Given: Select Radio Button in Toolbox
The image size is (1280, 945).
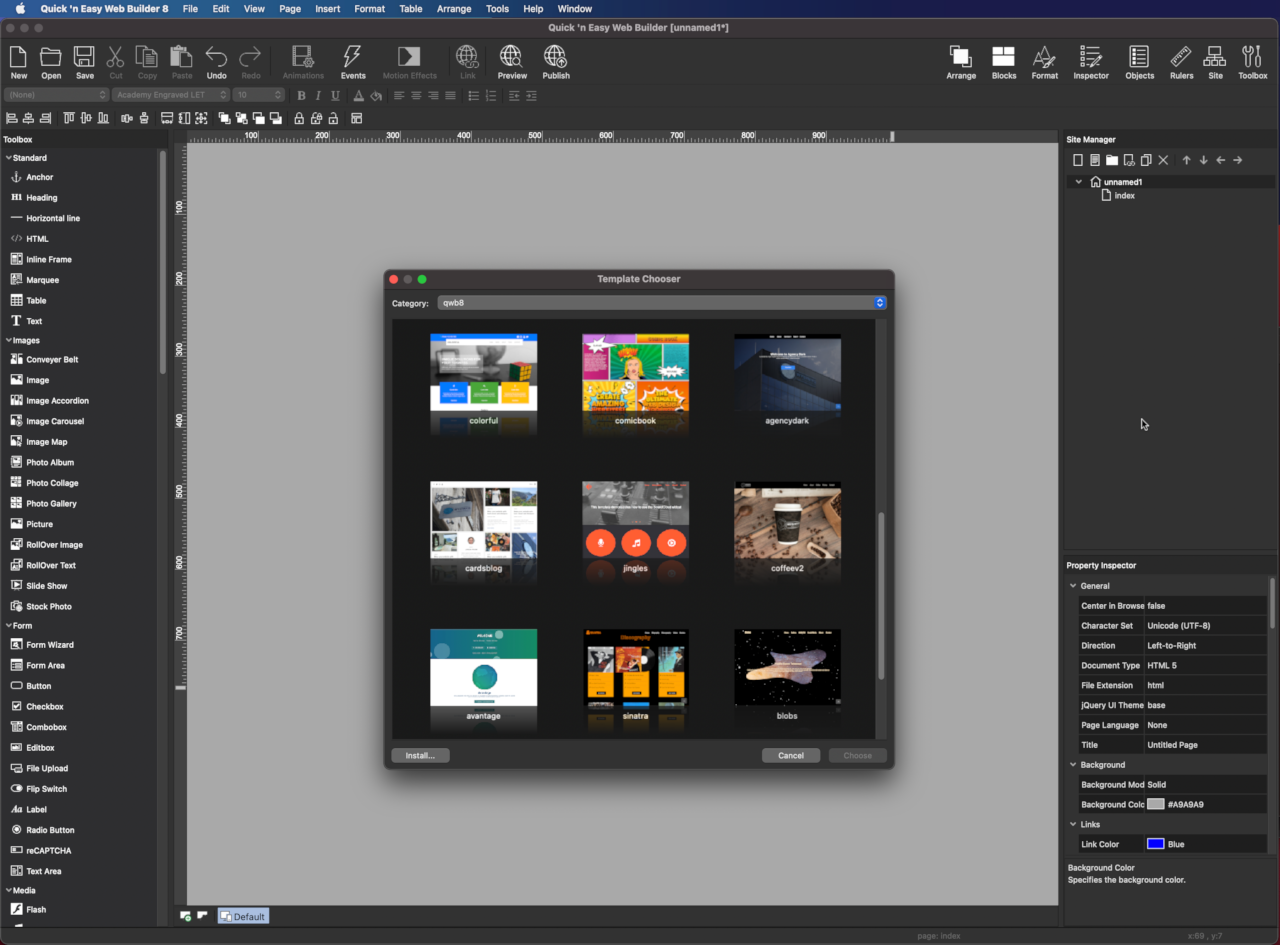Looking at the screenshot, I should pos(50,830).
